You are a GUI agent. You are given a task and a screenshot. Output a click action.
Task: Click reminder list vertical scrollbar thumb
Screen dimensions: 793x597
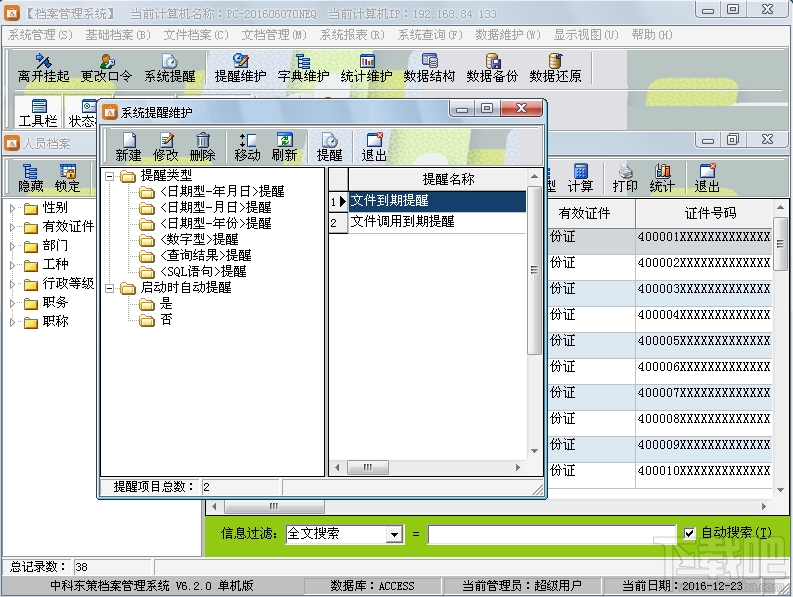tap(534, 271)
